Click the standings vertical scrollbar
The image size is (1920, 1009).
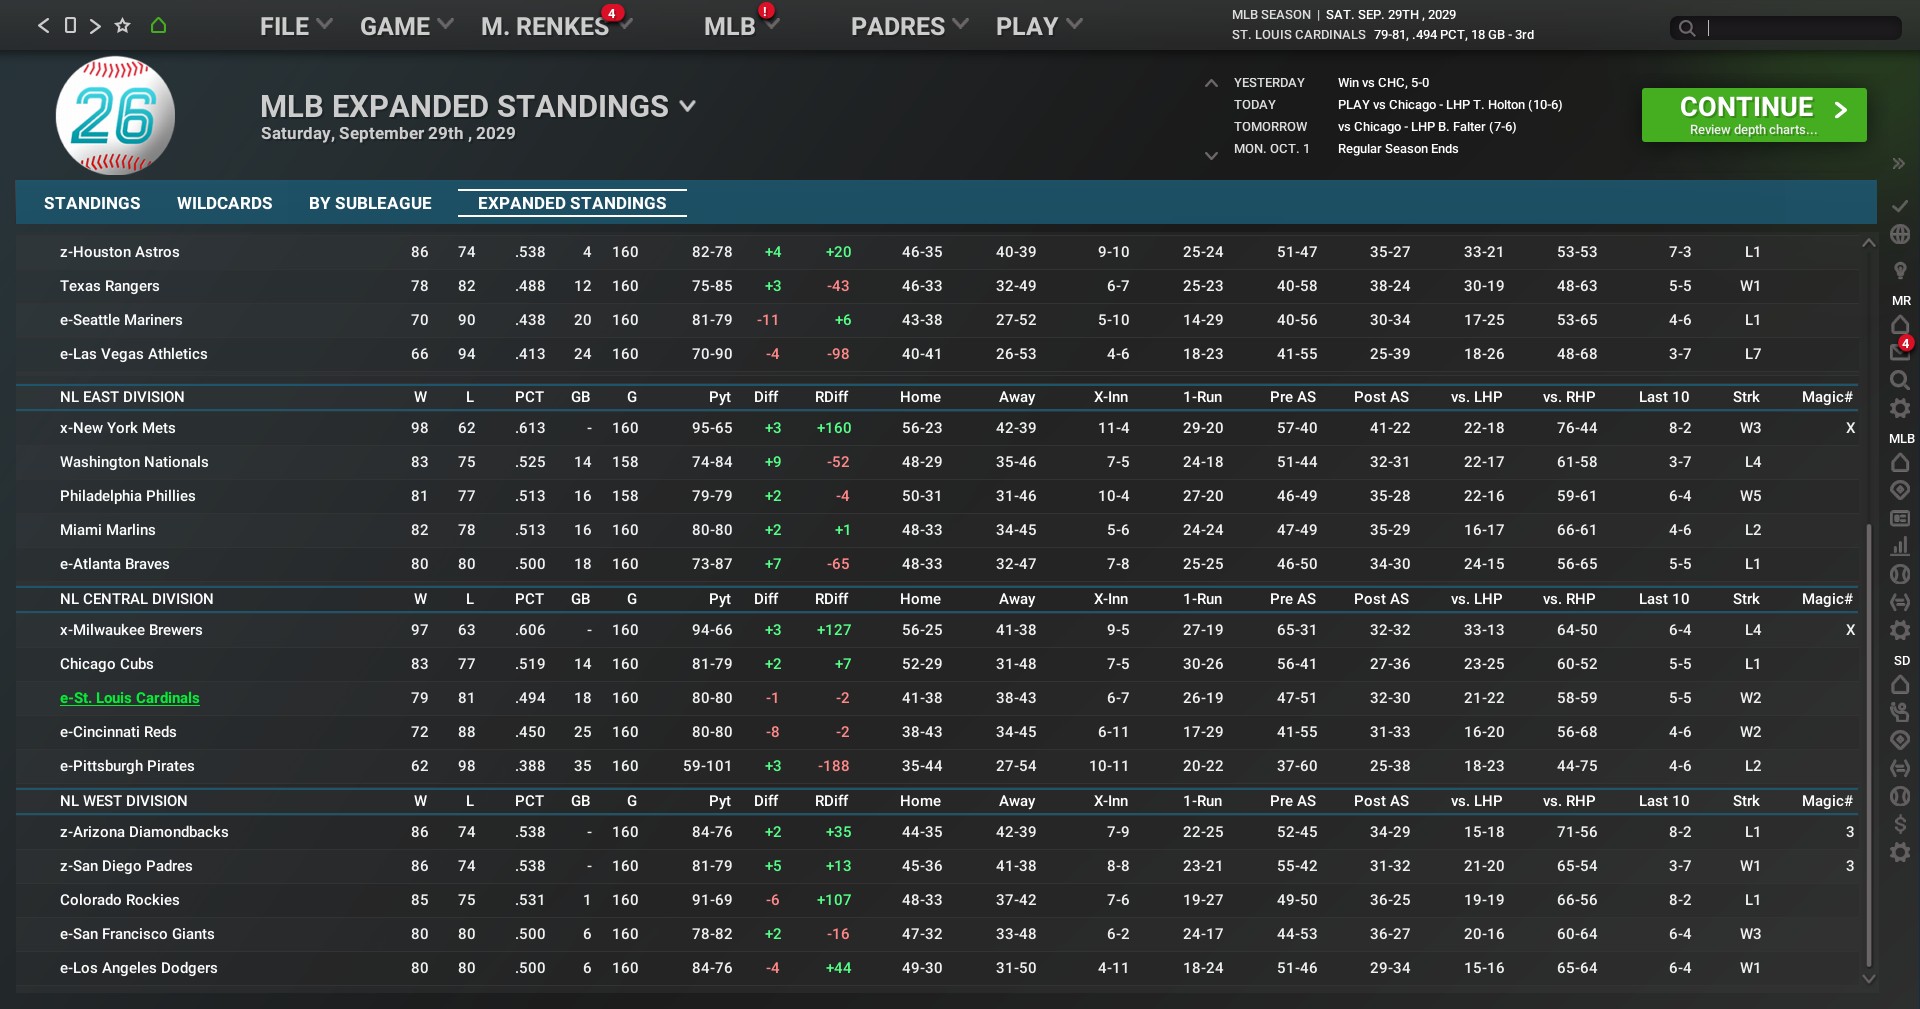(1867, 740)
